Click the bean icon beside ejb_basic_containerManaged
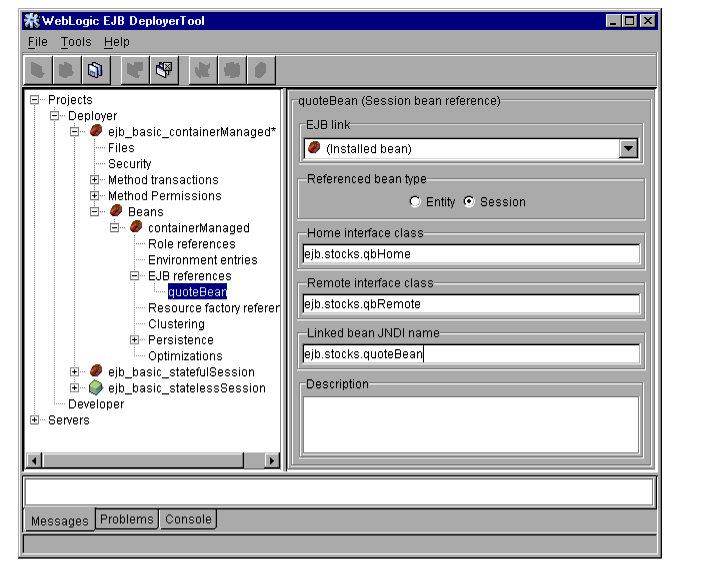This screenshot has height=561, width=713. (96, 131)
